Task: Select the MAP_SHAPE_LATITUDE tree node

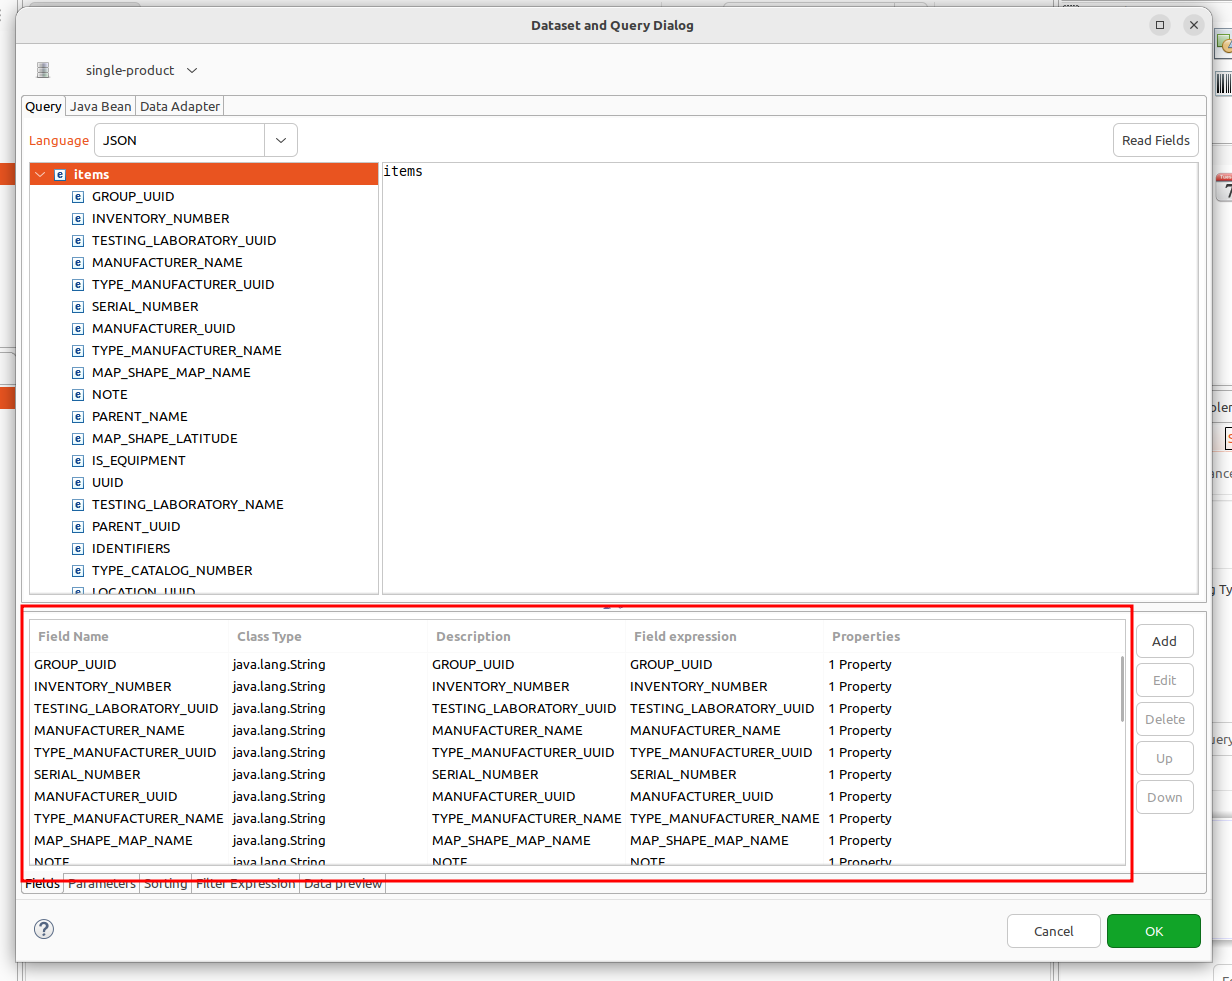Action: click(x=164, y=439)
